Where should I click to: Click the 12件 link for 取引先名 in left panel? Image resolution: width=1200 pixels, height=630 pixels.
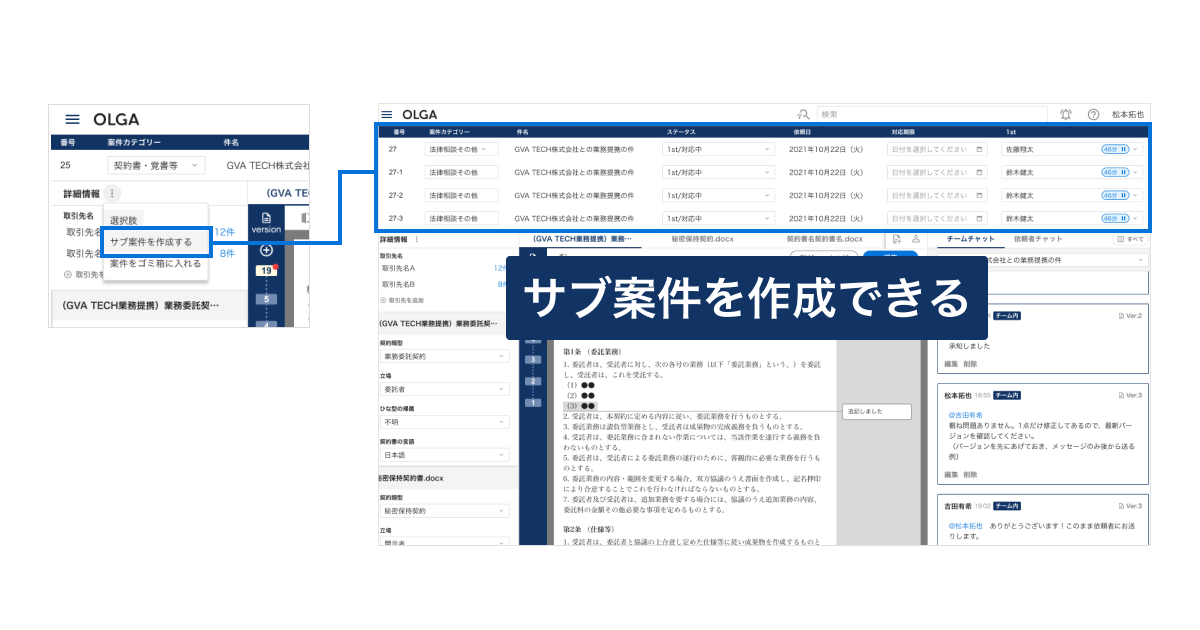point(224,231)
